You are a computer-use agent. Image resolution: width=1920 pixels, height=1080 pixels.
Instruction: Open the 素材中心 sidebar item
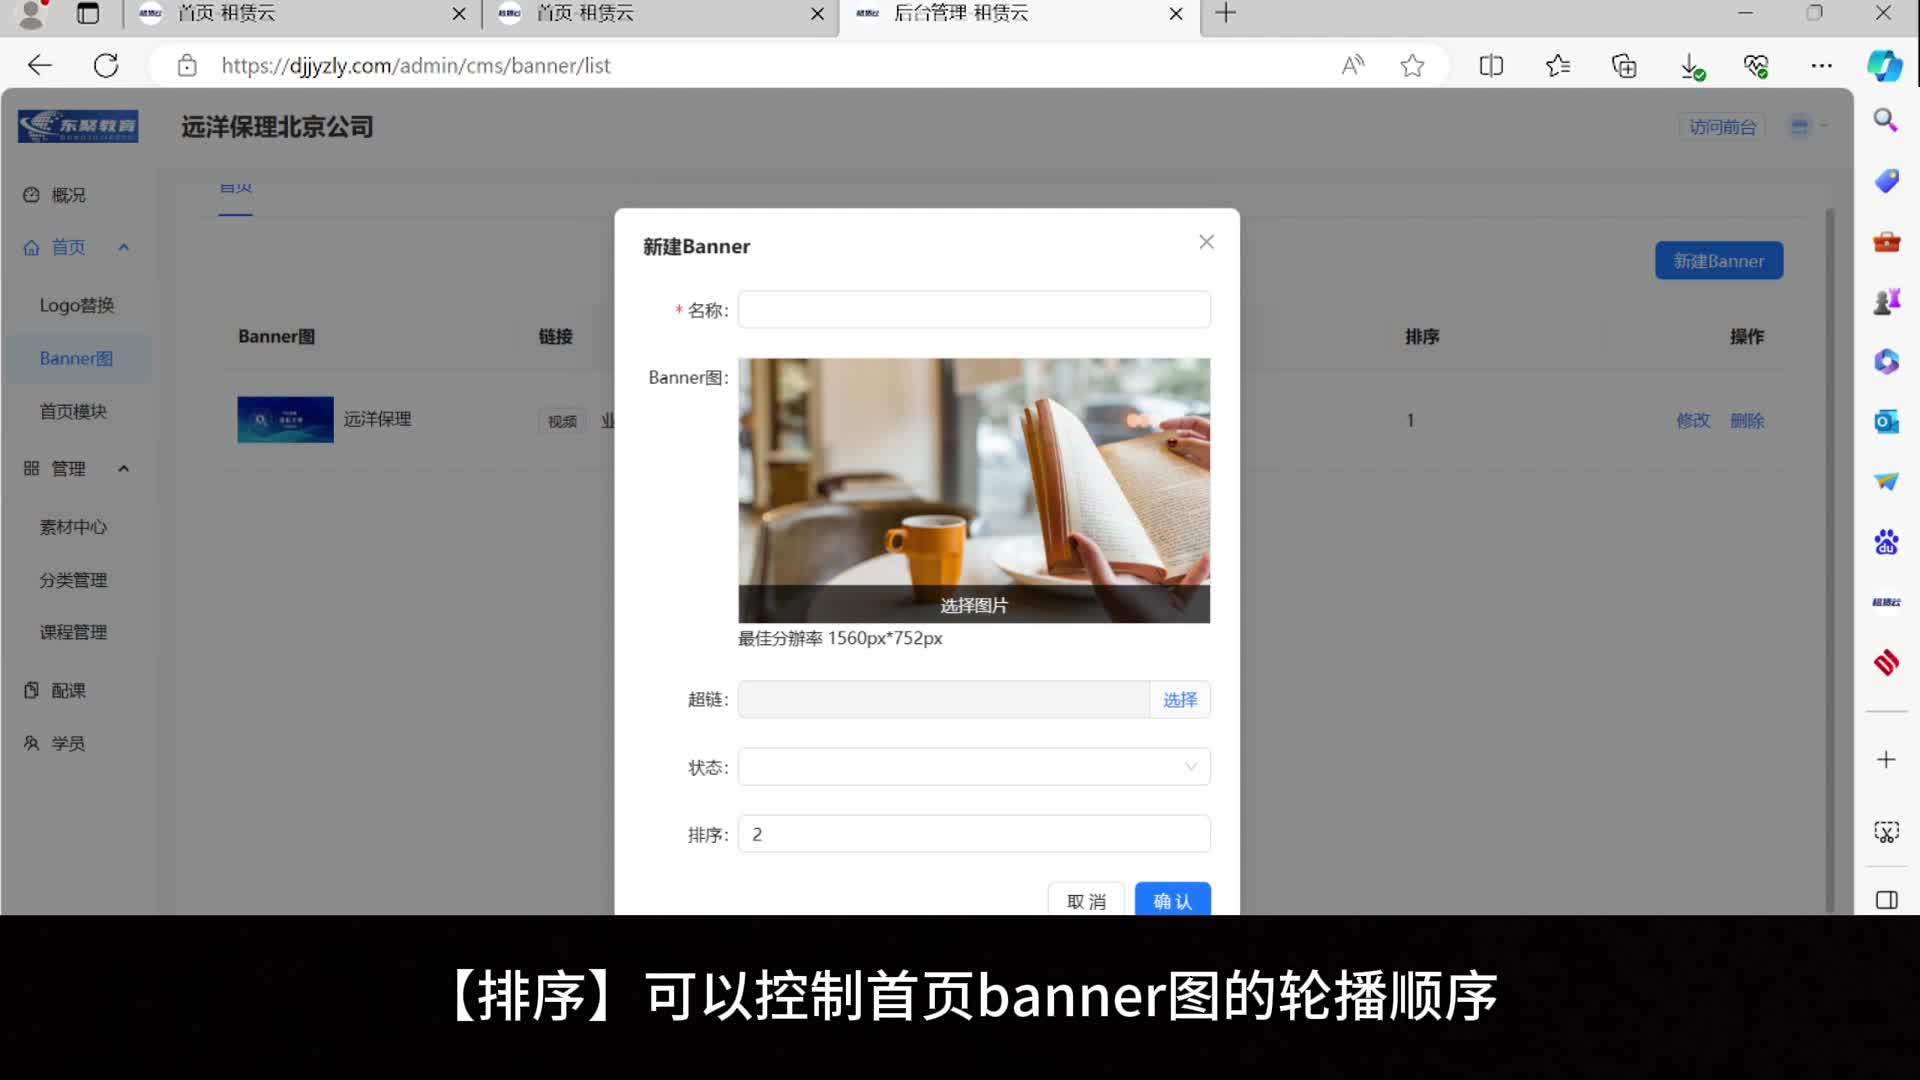click(x=73, y=527)
